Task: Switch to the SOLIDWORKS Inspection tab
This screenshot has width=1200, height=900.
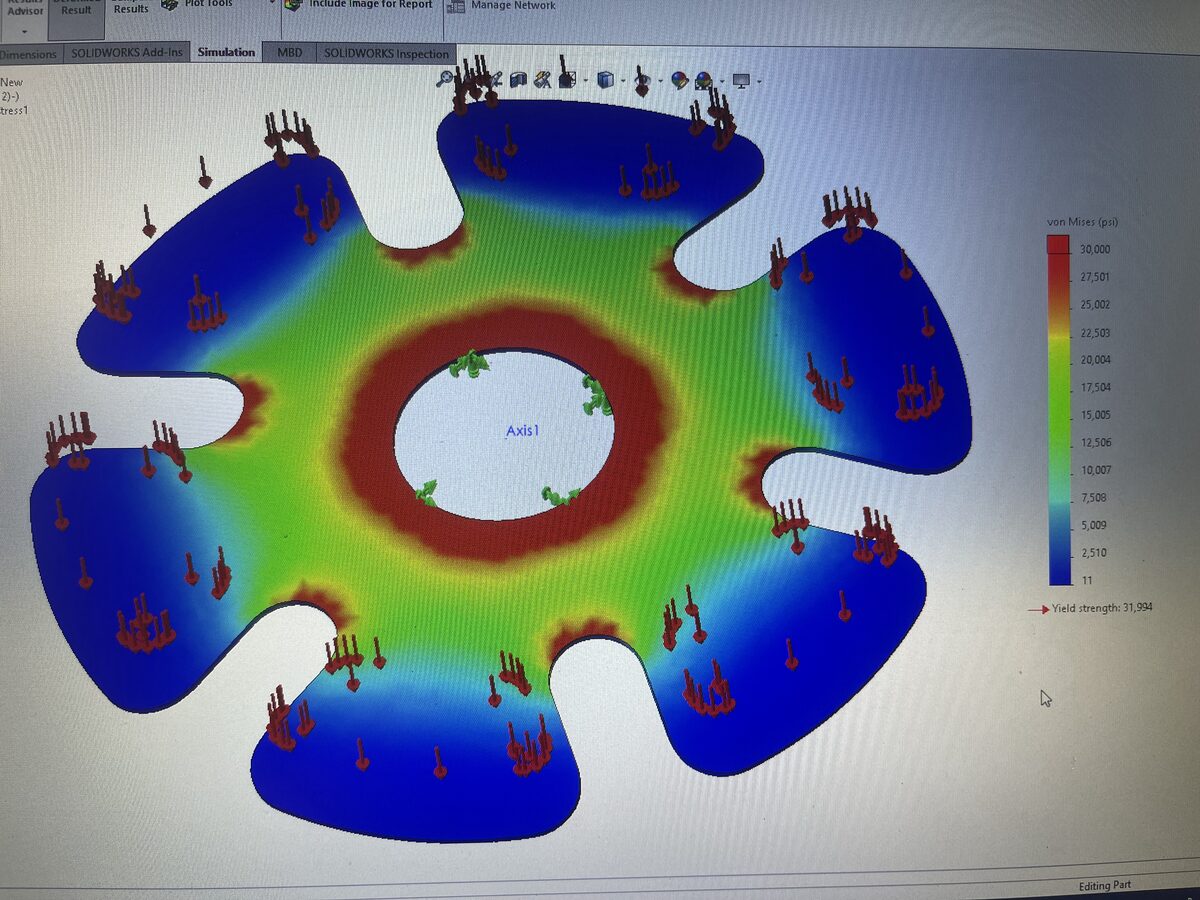Action: click(x=385, y=53)
